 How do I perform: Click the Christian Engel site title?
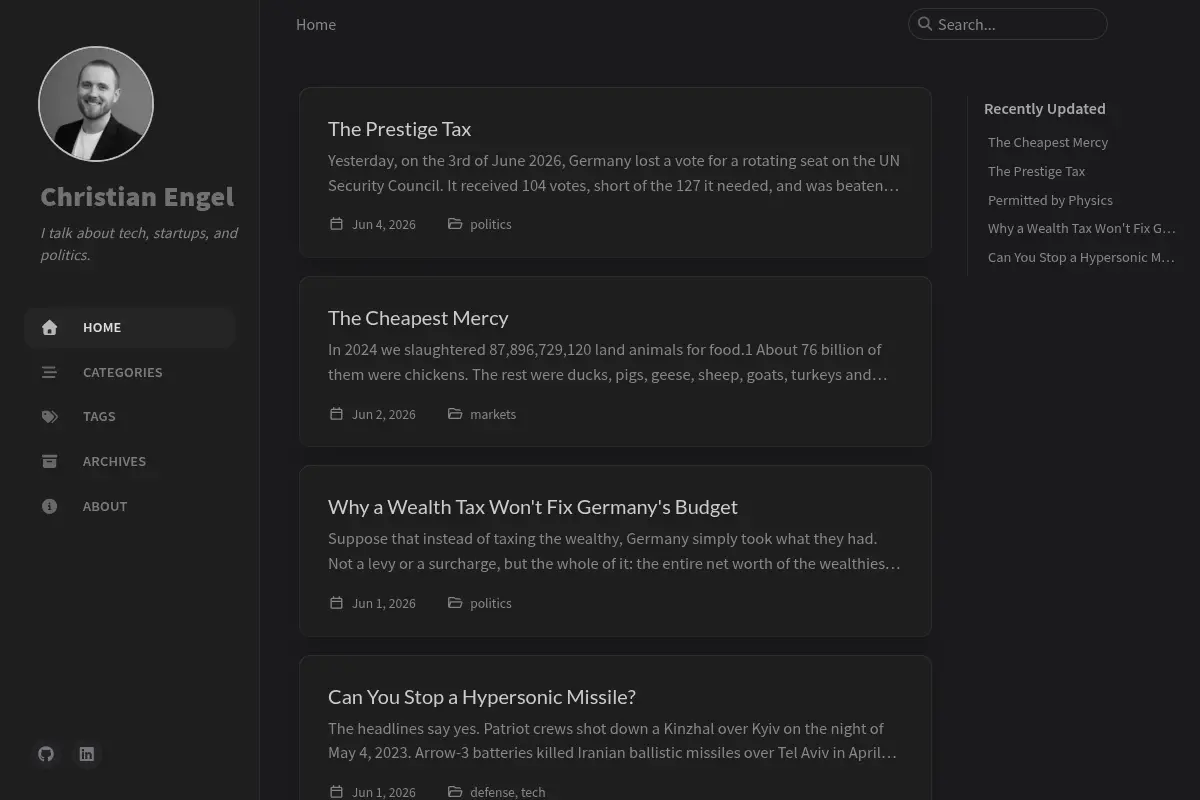(x=137, y=196)
